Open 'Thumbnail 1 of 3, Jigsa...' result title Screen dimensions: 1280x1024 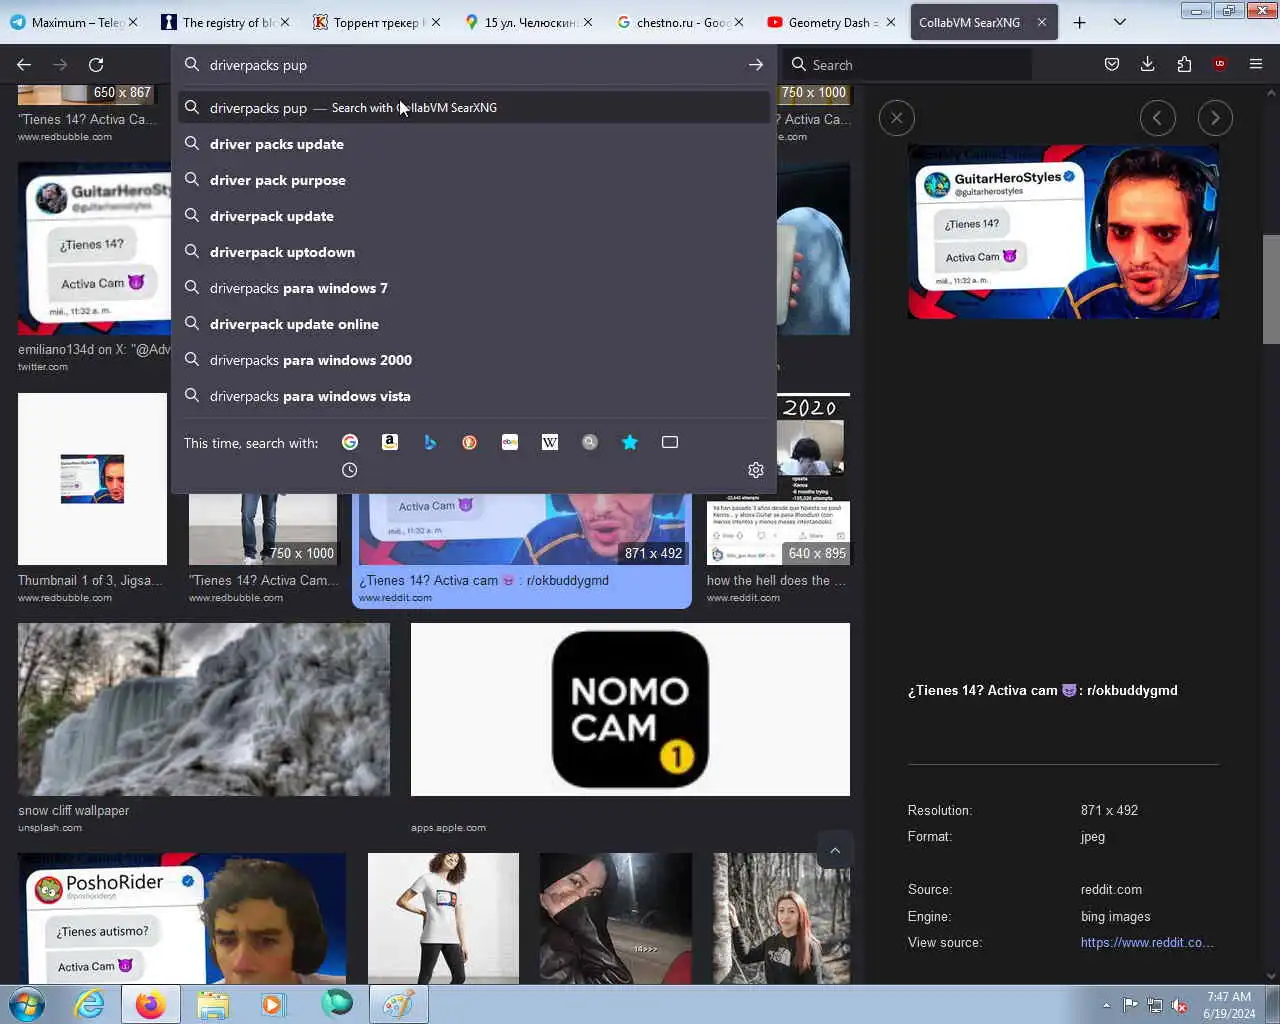click(x=90, y=580)
